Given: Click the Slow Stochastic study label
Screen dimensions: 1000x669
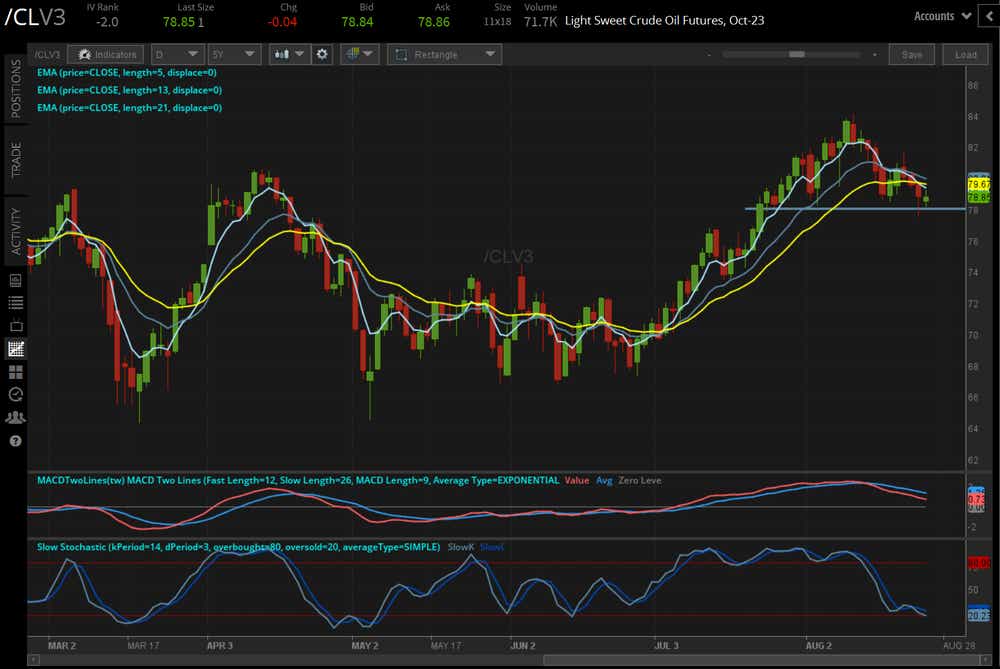Looking at the screenshot, I should click(x=238, y=547).
